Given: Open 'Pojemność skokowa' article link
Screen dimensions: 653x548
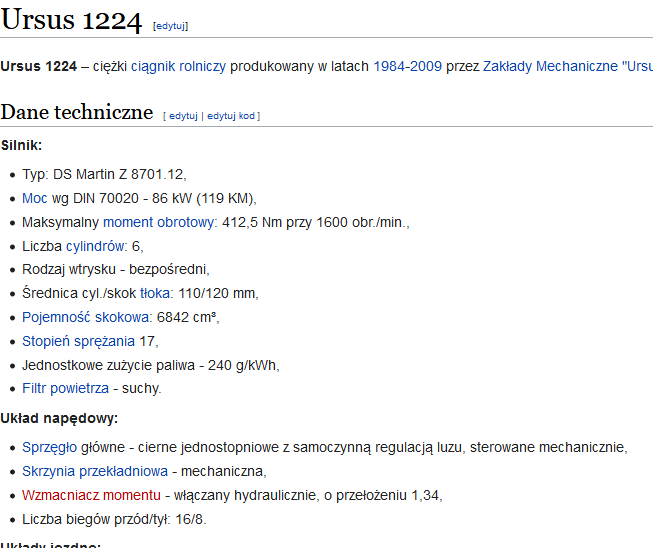Looking at the screenshot, I should (86, 317).
